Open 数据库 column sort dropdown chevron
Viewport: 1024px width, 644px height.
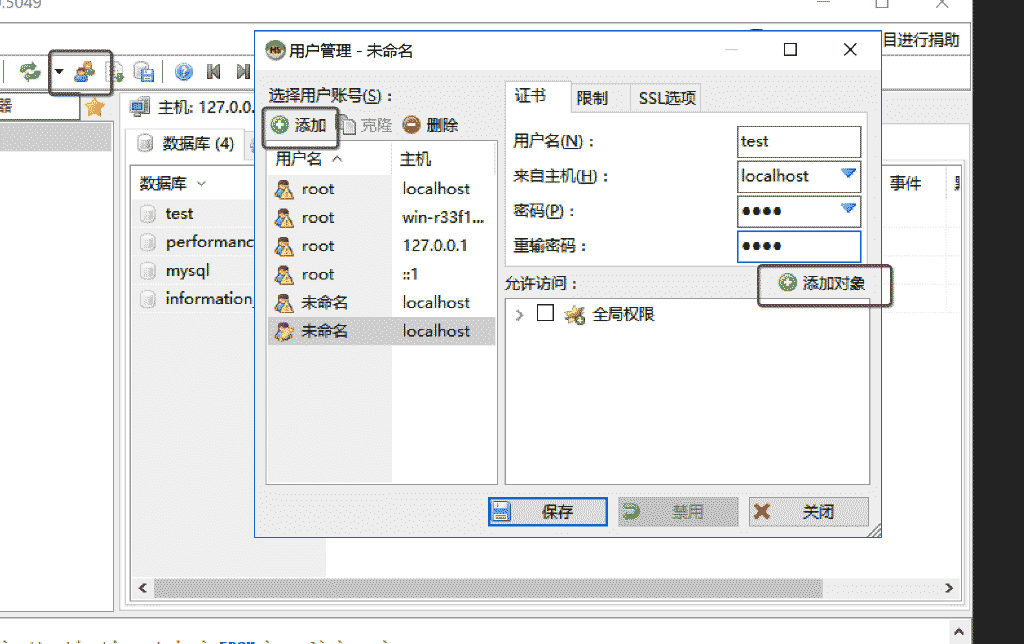(201, 184)
